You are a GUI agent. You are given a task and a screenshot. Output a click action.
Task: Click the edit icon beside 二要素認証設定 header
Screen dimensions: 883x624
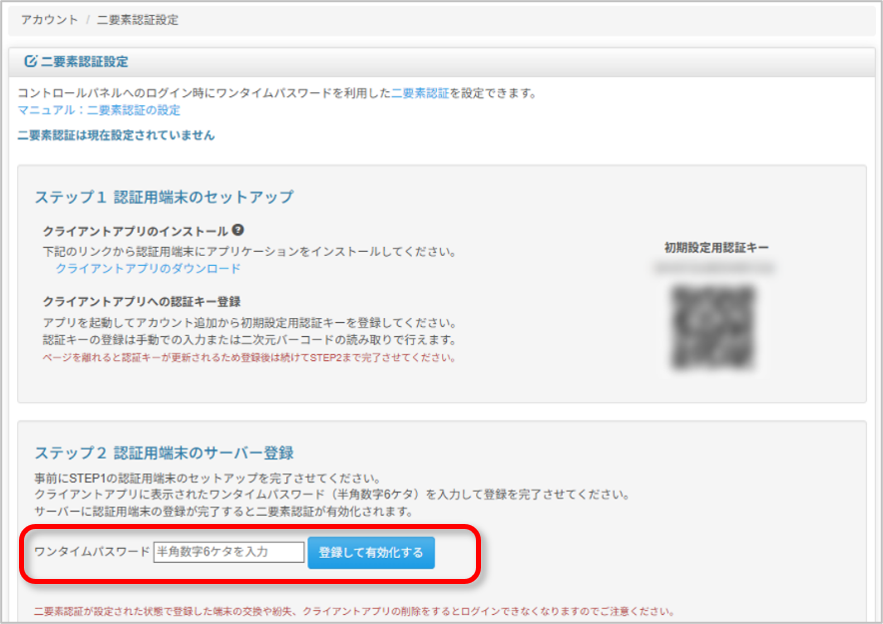coord(30,61)
